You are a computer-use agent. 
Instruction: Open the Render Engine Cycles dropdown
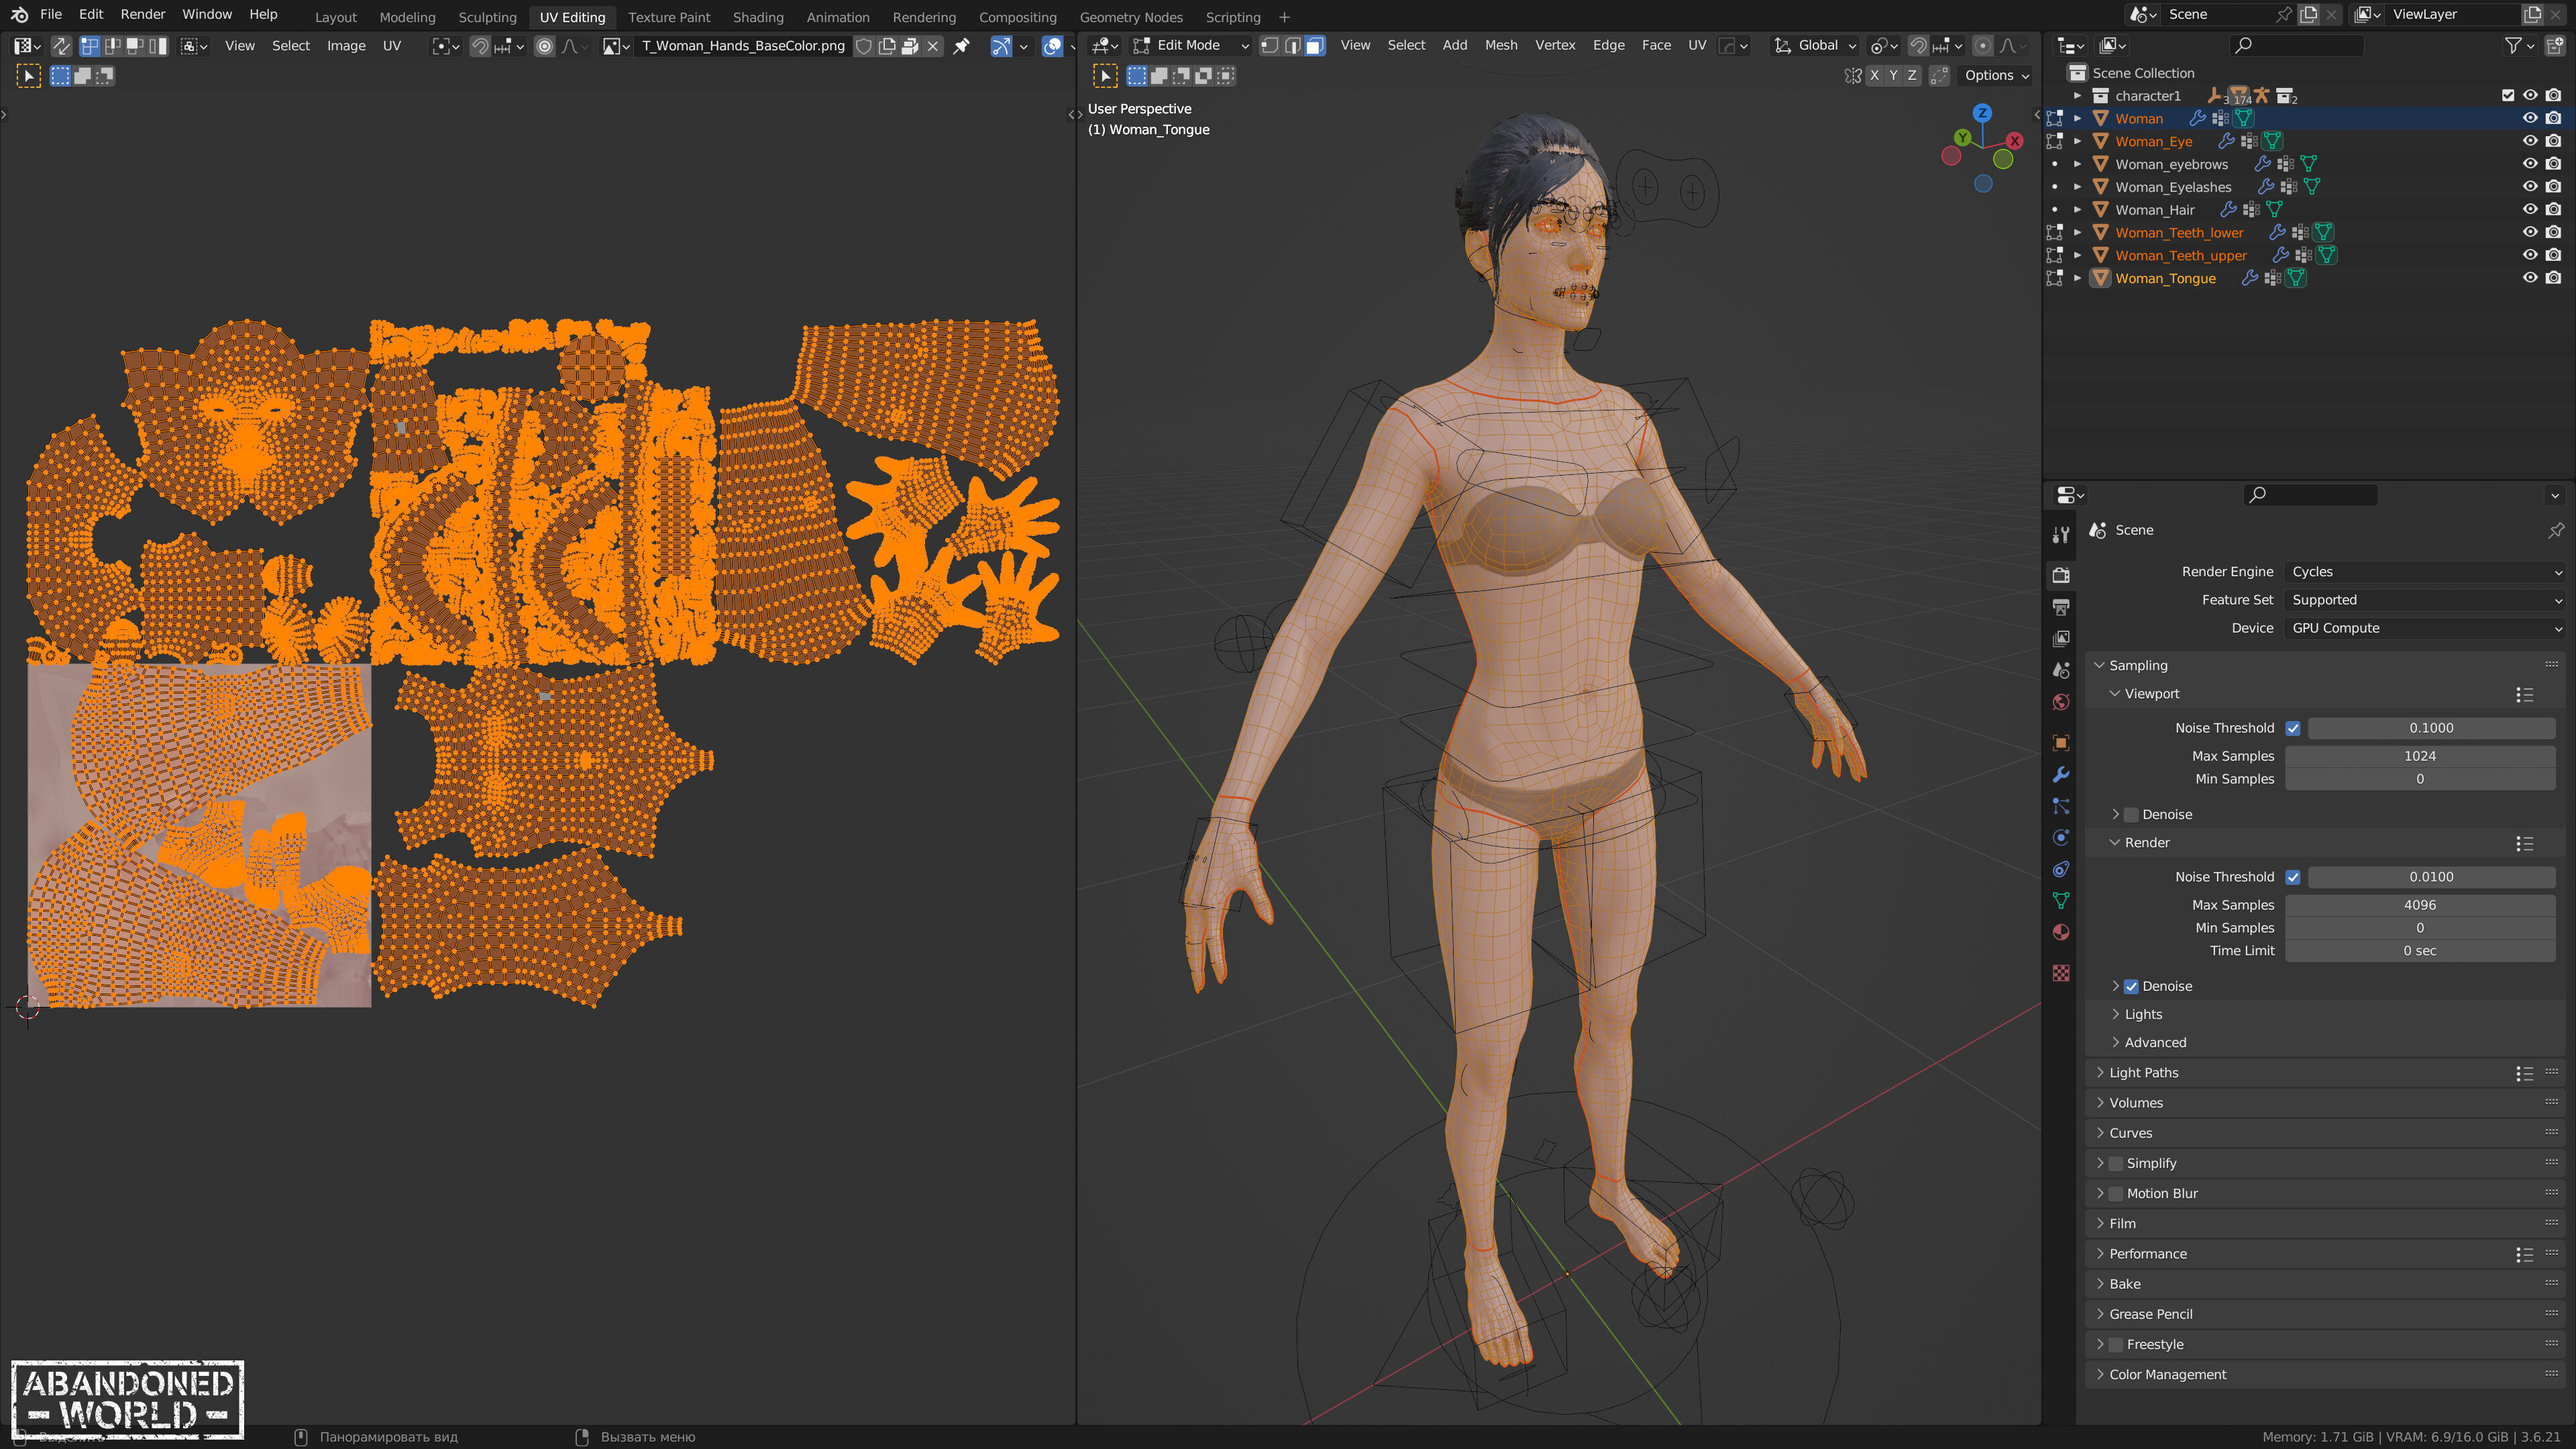pyautogui.click(x=2425, y=572)
